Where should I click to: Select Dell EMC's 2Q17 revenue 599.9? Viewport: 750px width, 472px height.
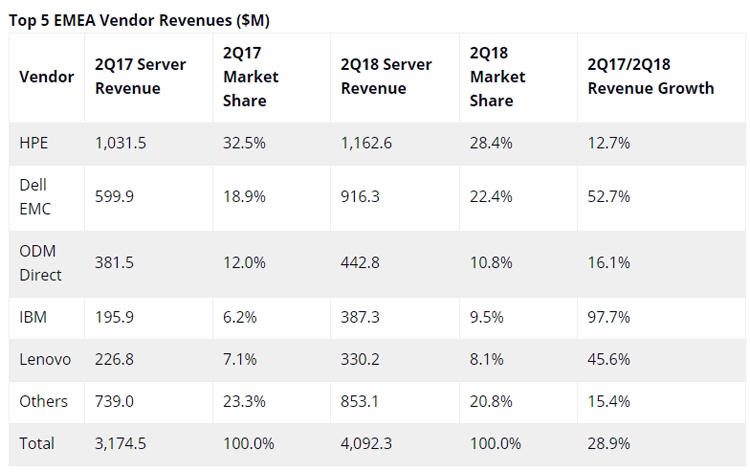114,197
